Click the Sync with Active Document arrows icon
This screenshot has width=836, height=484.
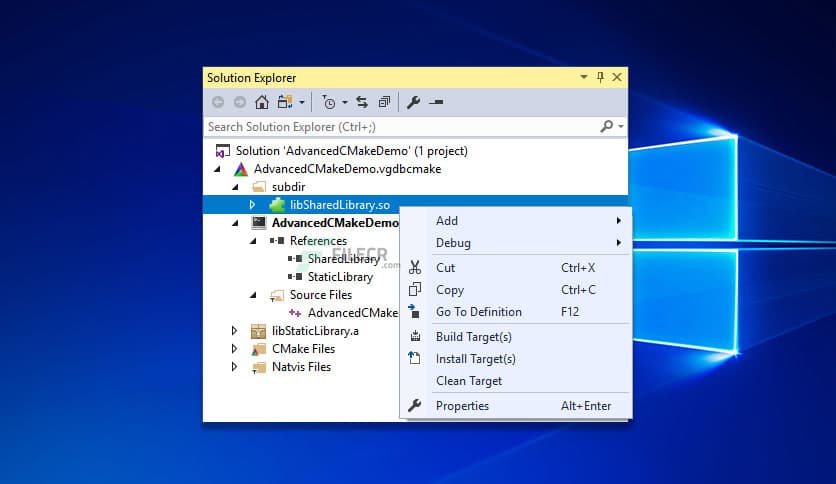coord(361,102)
